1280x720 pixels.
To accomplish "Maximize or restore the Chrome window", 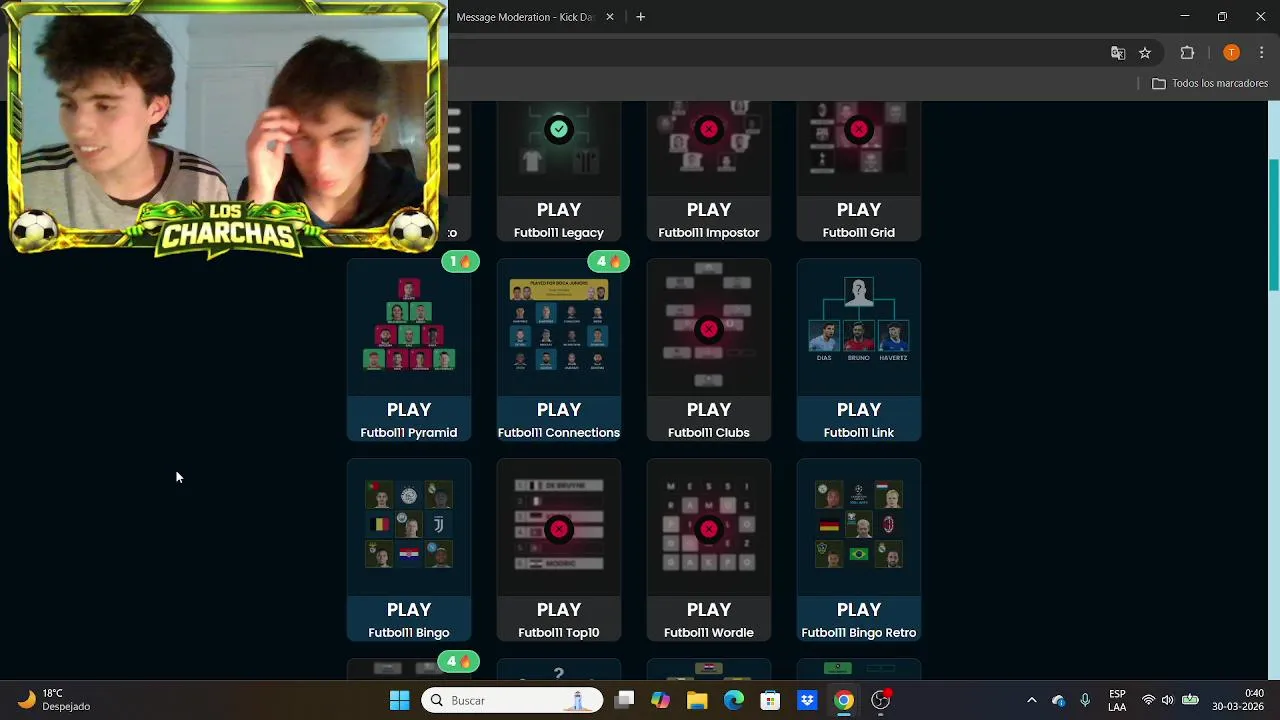I will pyautogui.click(x=1222, y=17).
